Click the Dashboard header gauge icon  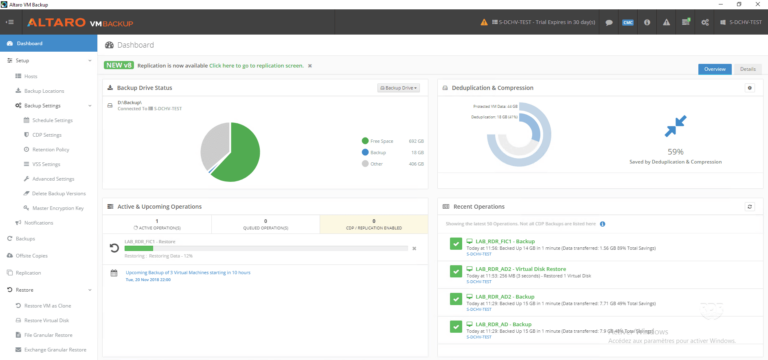tap(110, 45)
